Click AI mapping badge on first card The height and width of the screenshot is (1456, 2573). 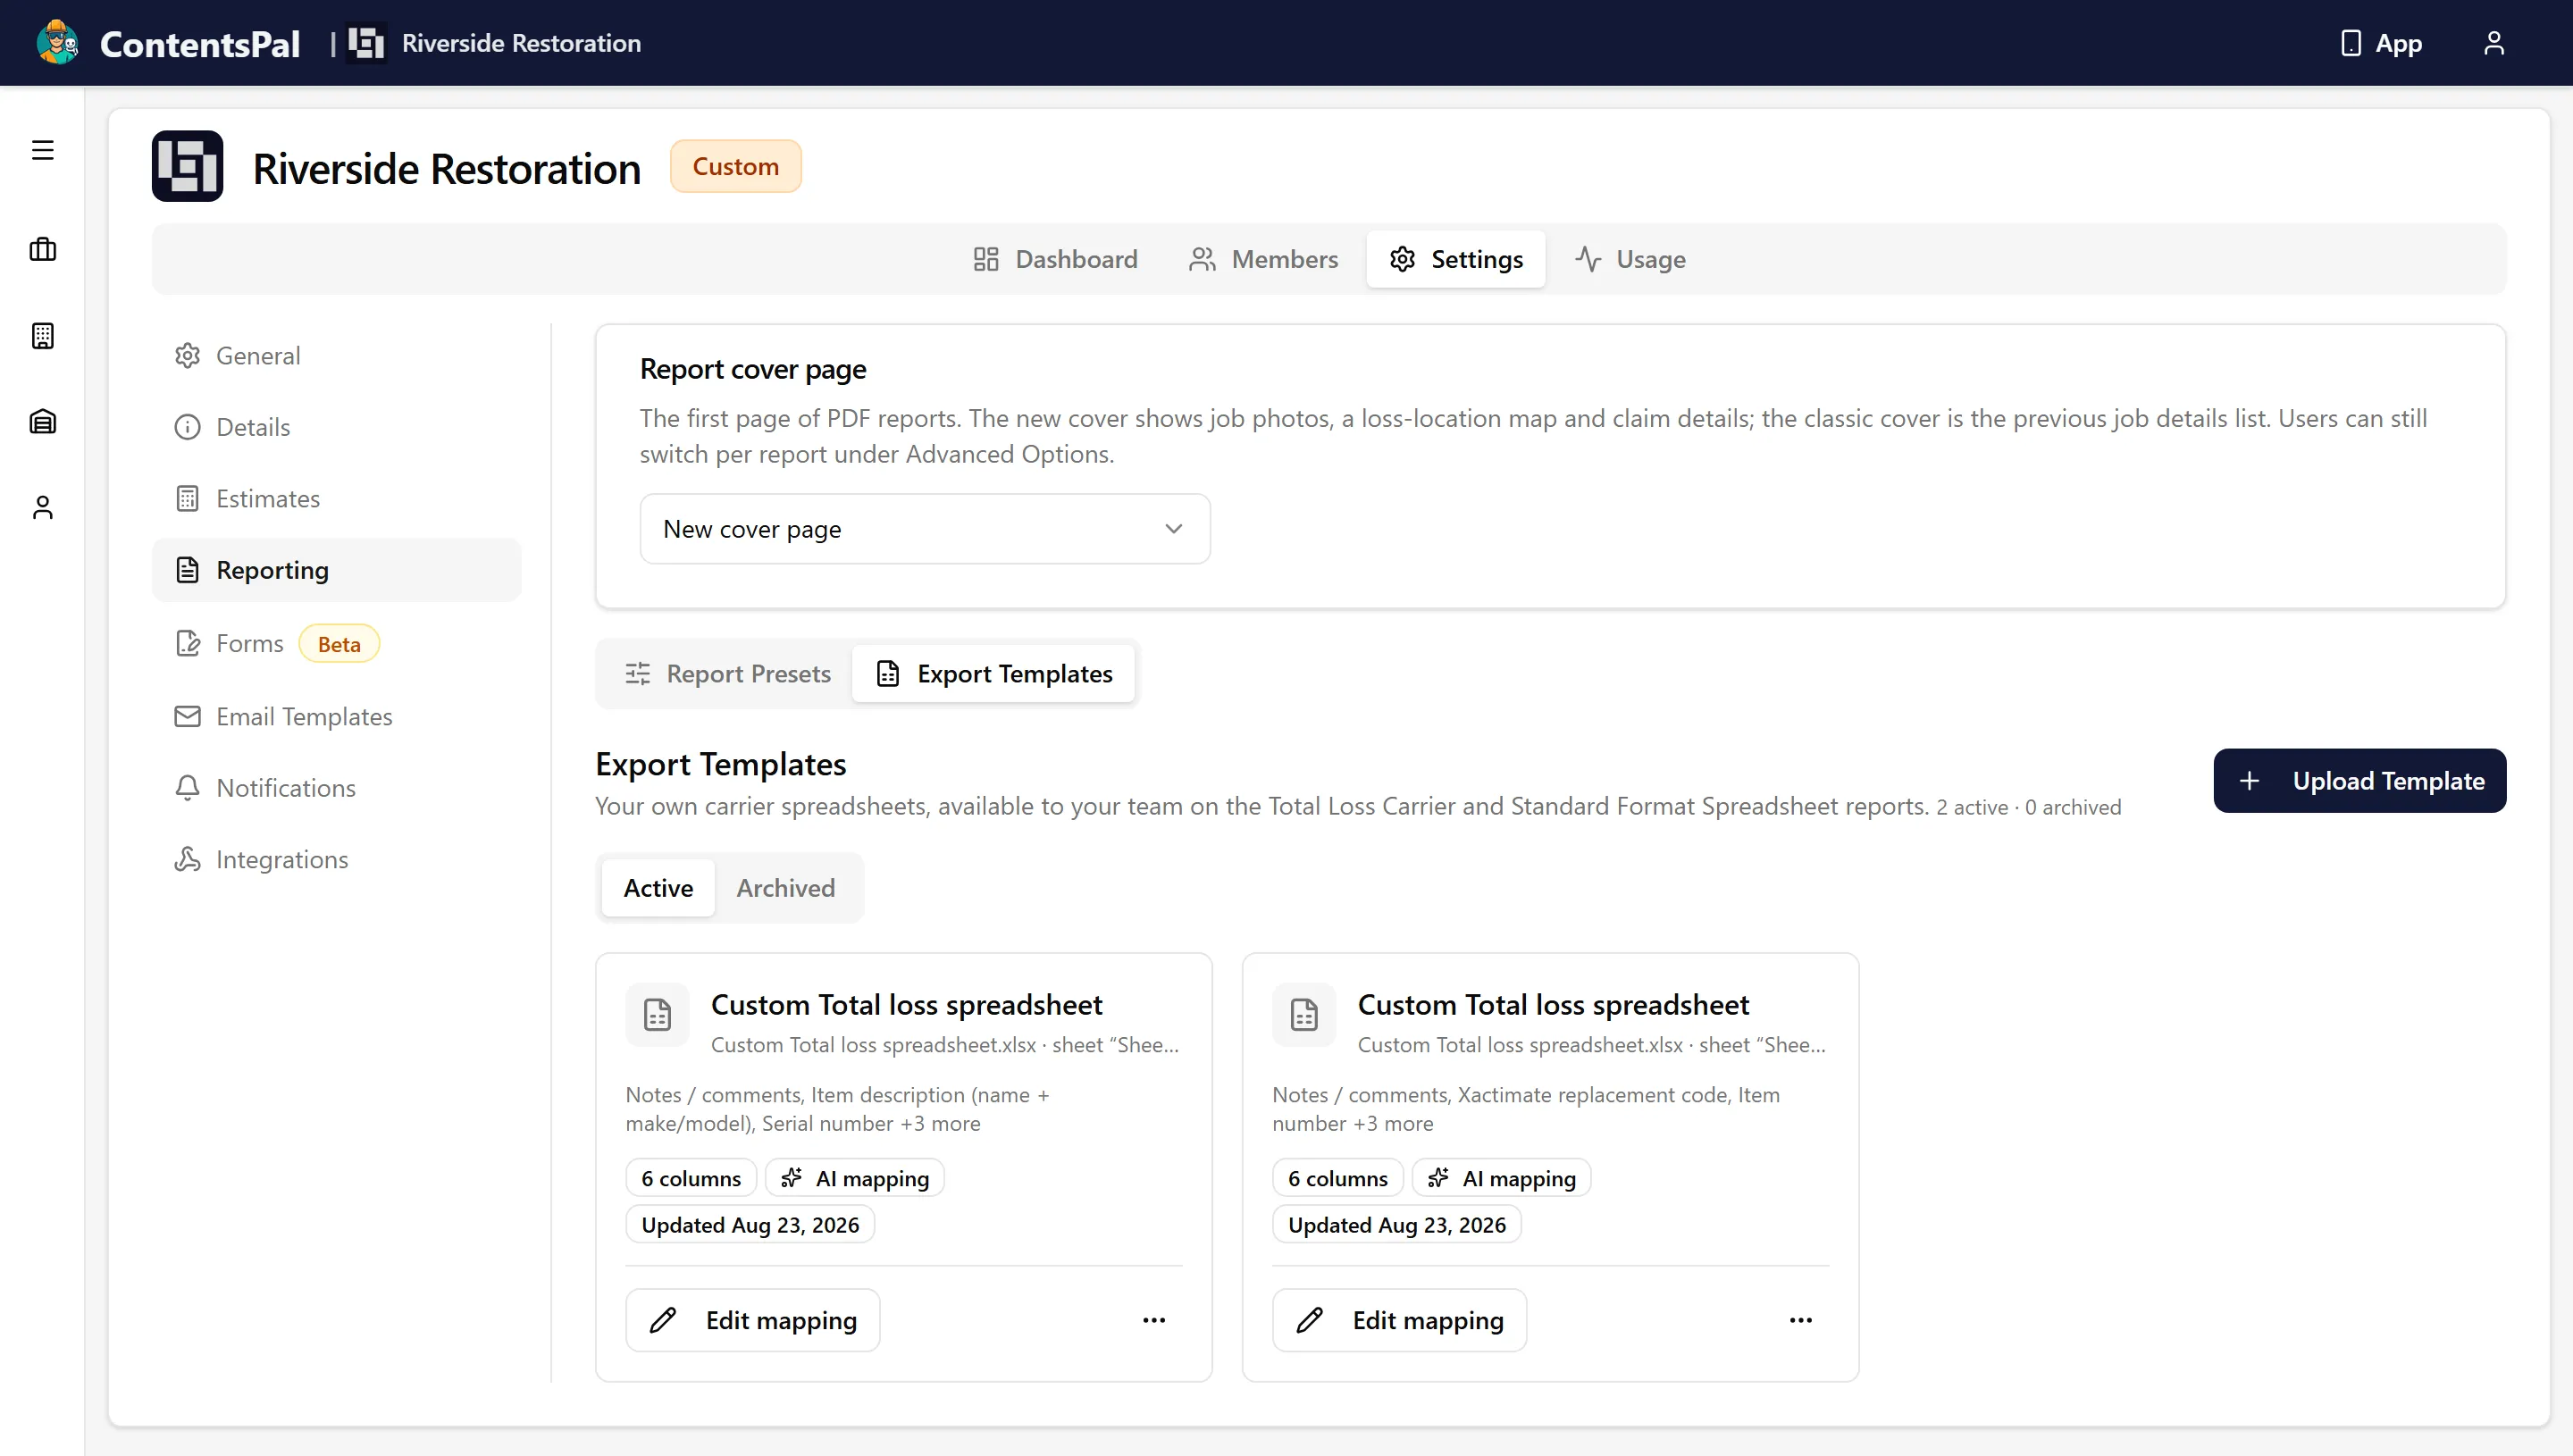[x=855, y=1178]
